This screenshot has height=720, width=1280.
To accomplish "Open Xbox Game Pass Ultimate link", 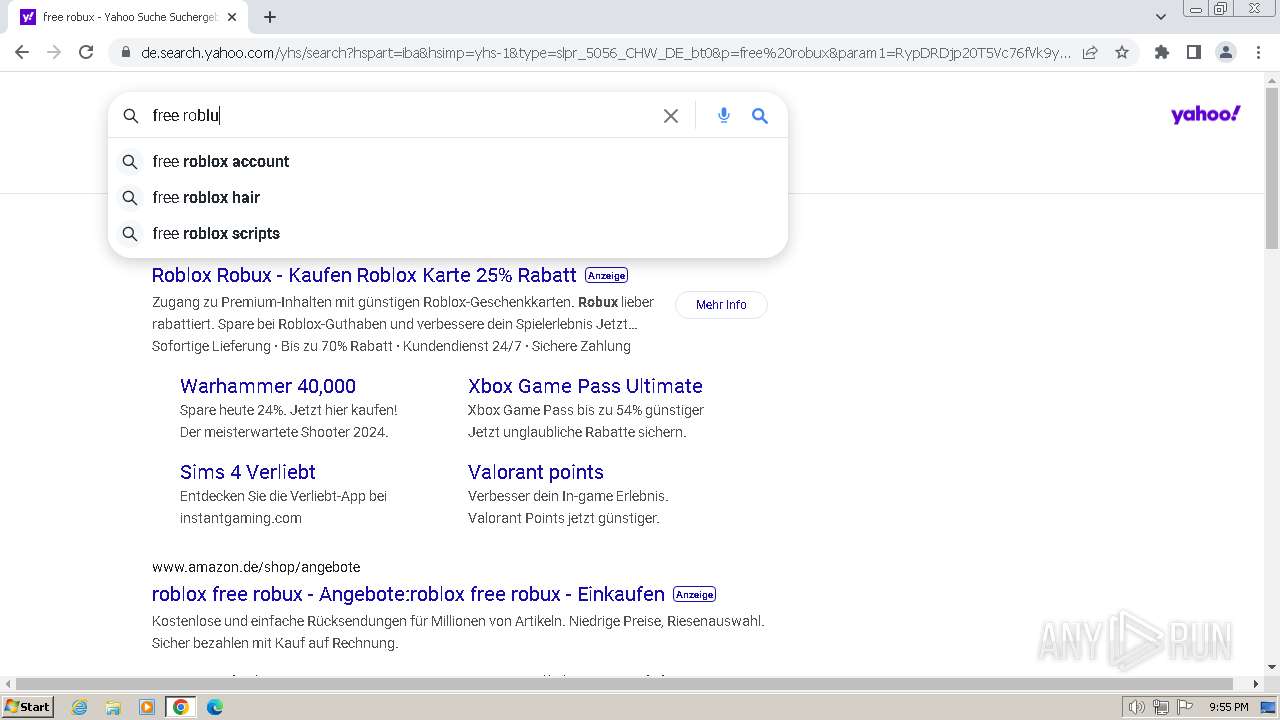I will coord(585,386).
